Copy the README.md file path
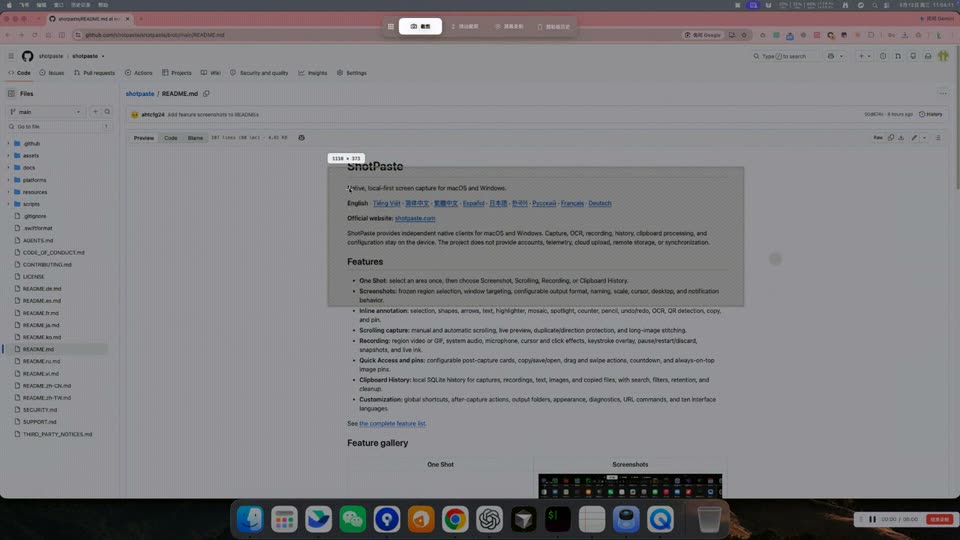This screenshot has height=540, width=960. pos(206,94)
